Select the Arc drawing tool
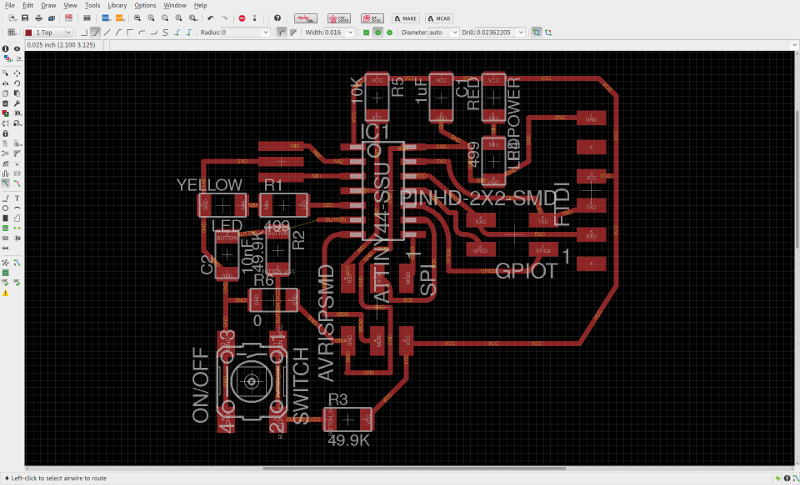The width and height of the screenshot is (800, 485). pyautogui.click(x=17, y=208)
